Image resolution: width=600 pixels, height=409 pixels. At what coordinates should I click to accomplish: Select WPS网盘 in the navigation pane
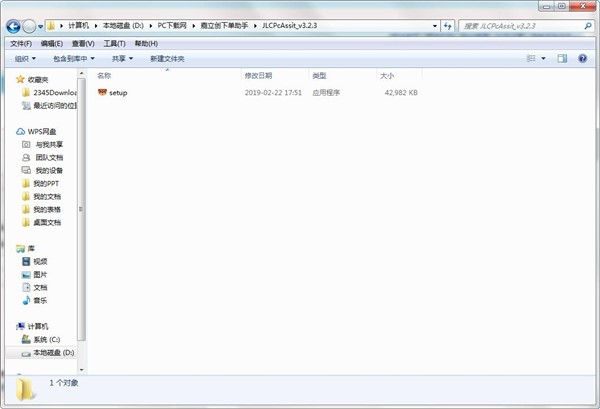click(x=37, y=132)
